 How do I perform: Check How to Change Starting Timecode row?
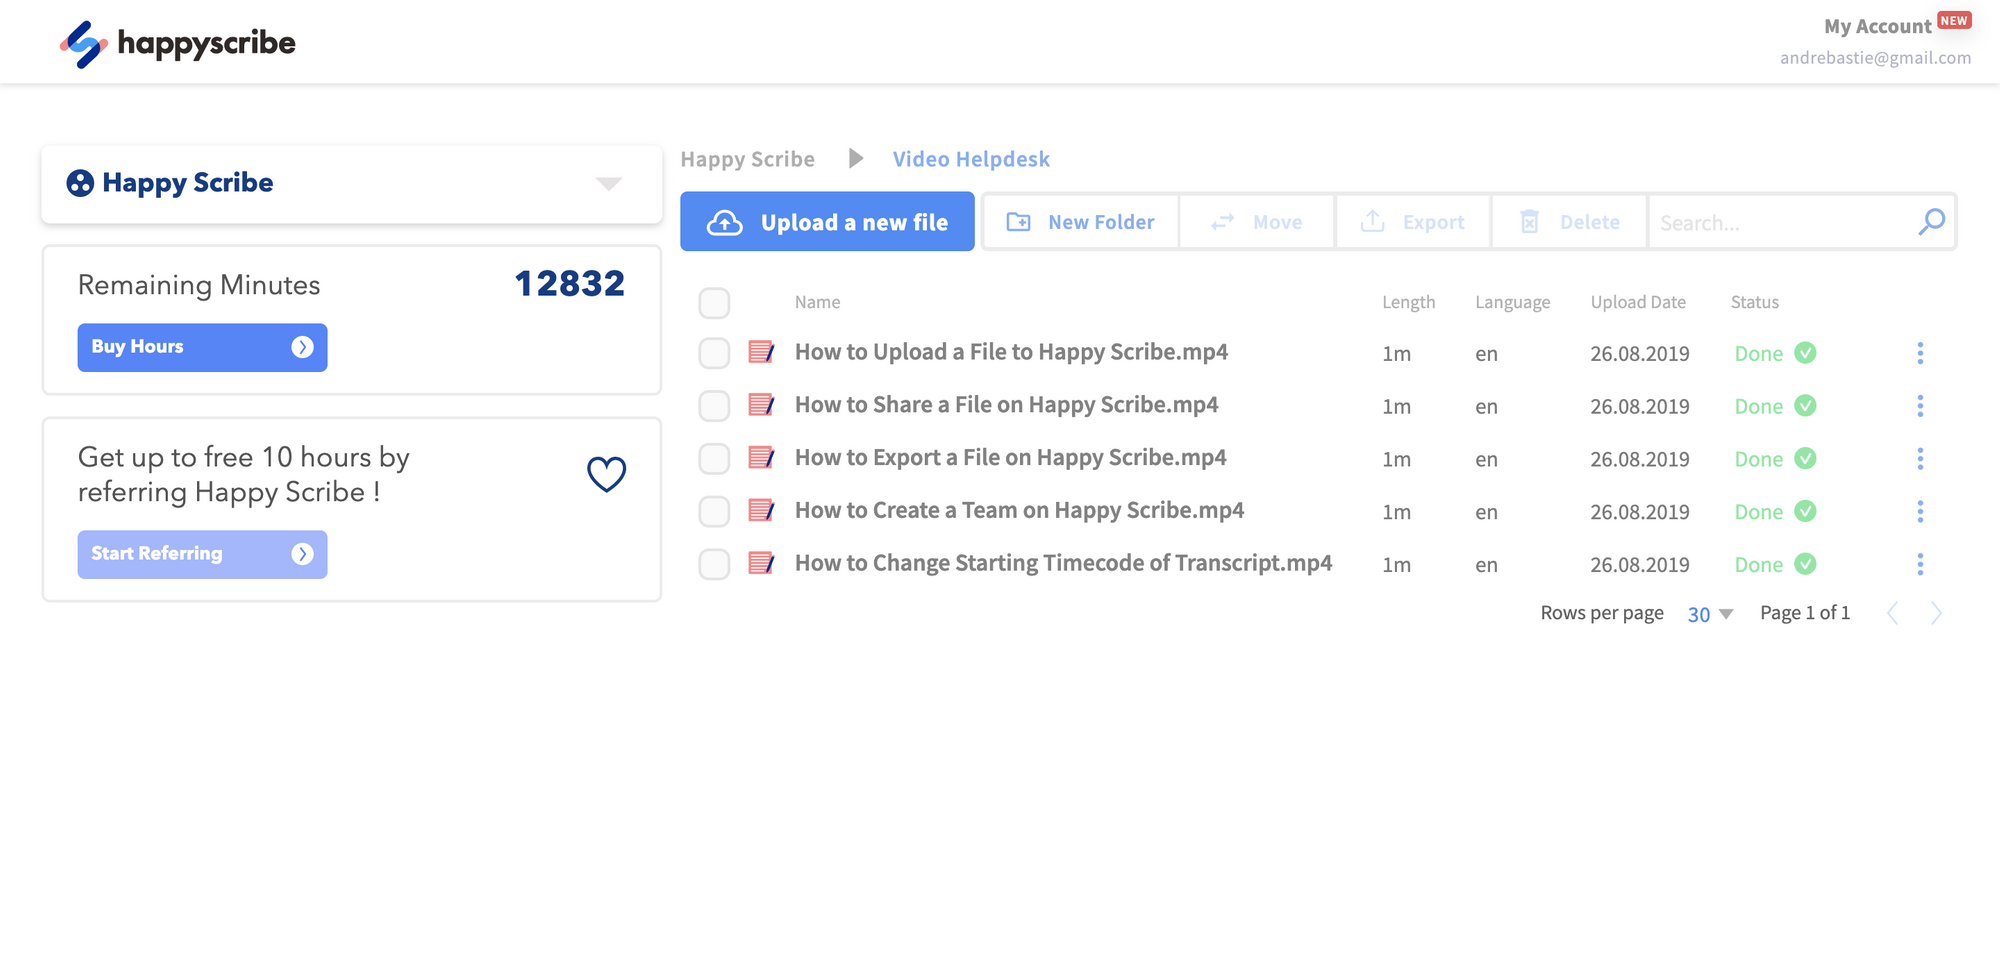714,564
